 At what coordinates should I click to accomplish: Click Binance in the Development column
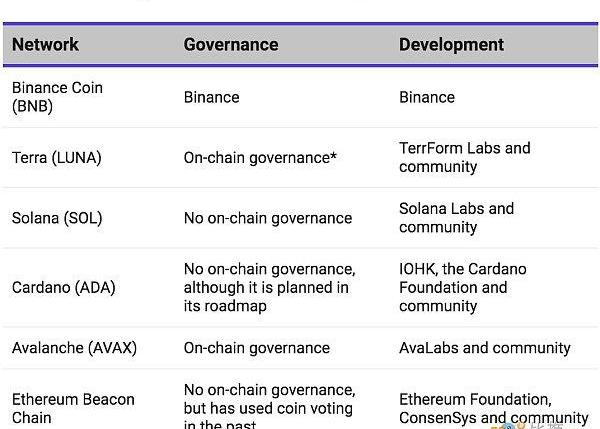click(427, 97)
